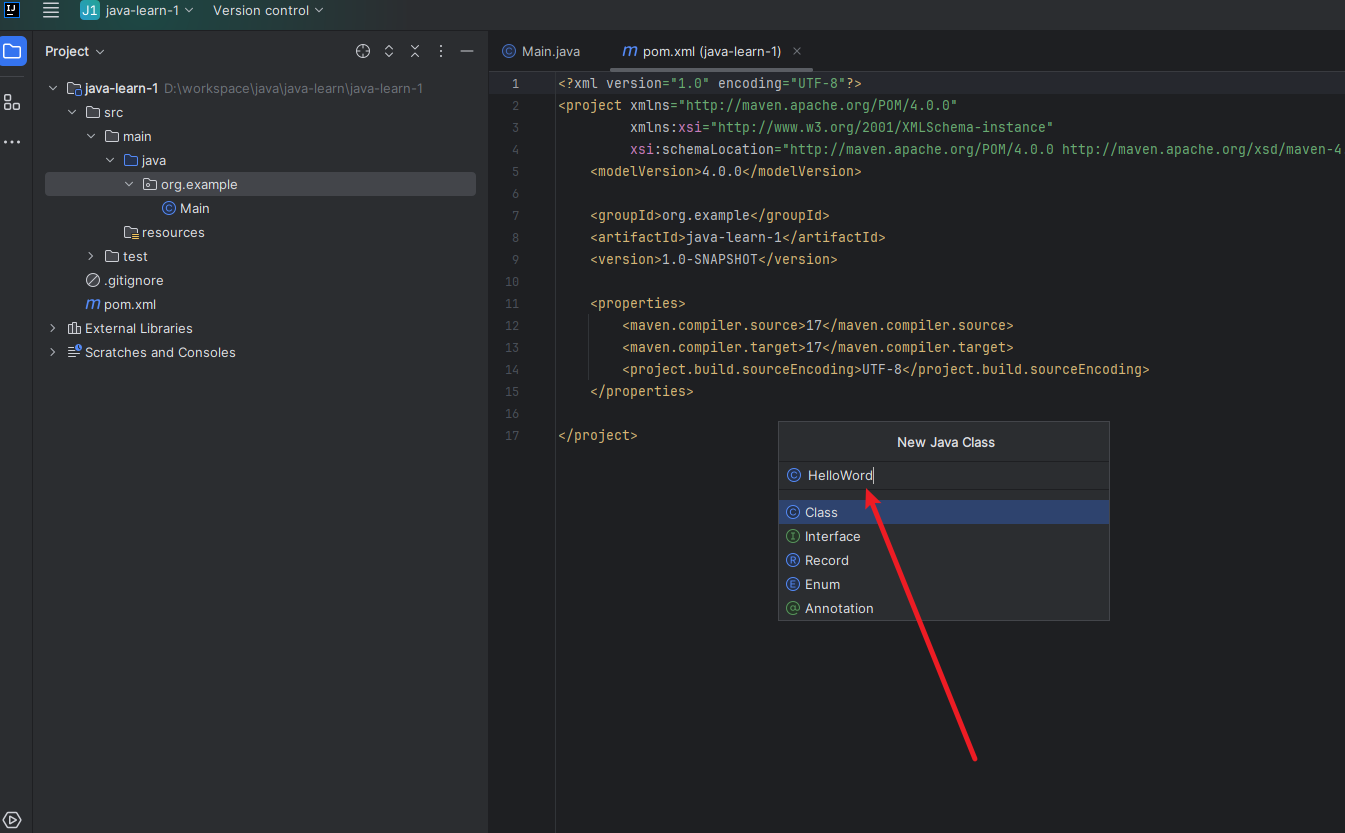The height and width of the screenshot is (833, 1345).
Task: Collapse the org.example package
Action: click(x=129, y=184)
